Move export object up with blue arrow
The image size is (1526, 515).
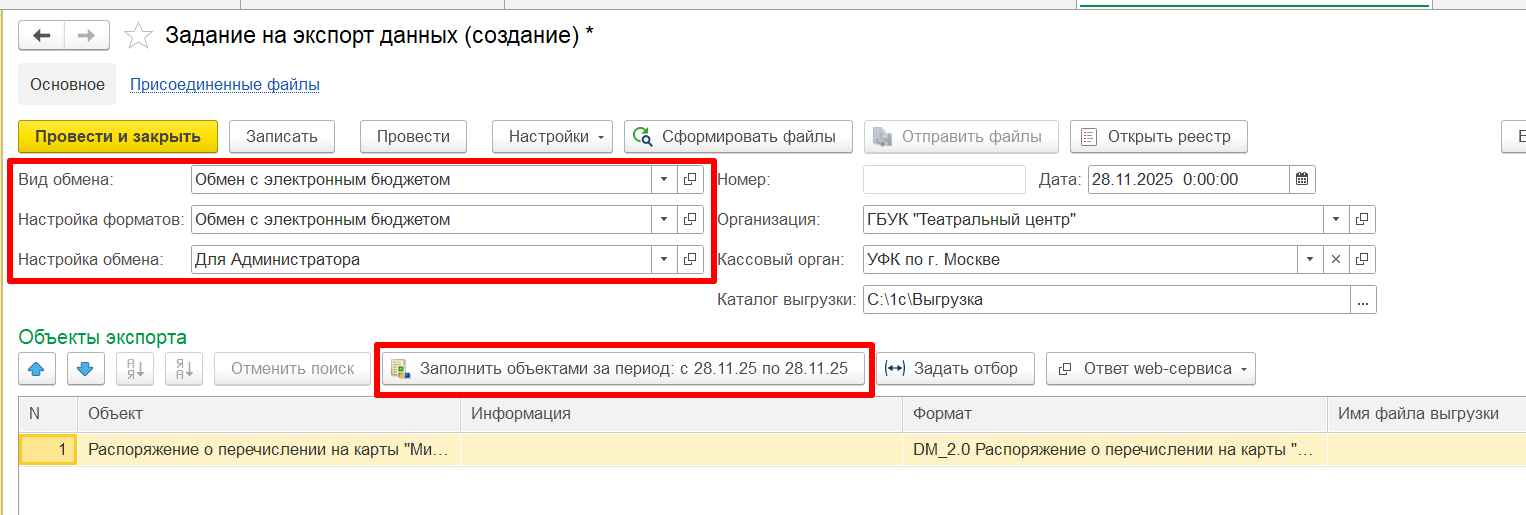click(37, 368)
